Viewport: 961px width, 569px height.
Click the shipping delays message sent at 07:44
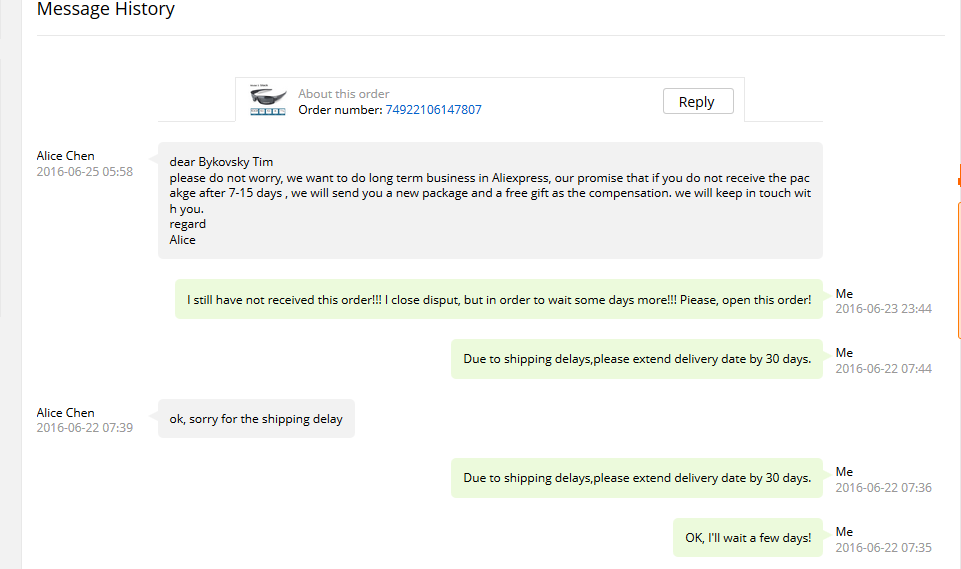click(637, 359)
